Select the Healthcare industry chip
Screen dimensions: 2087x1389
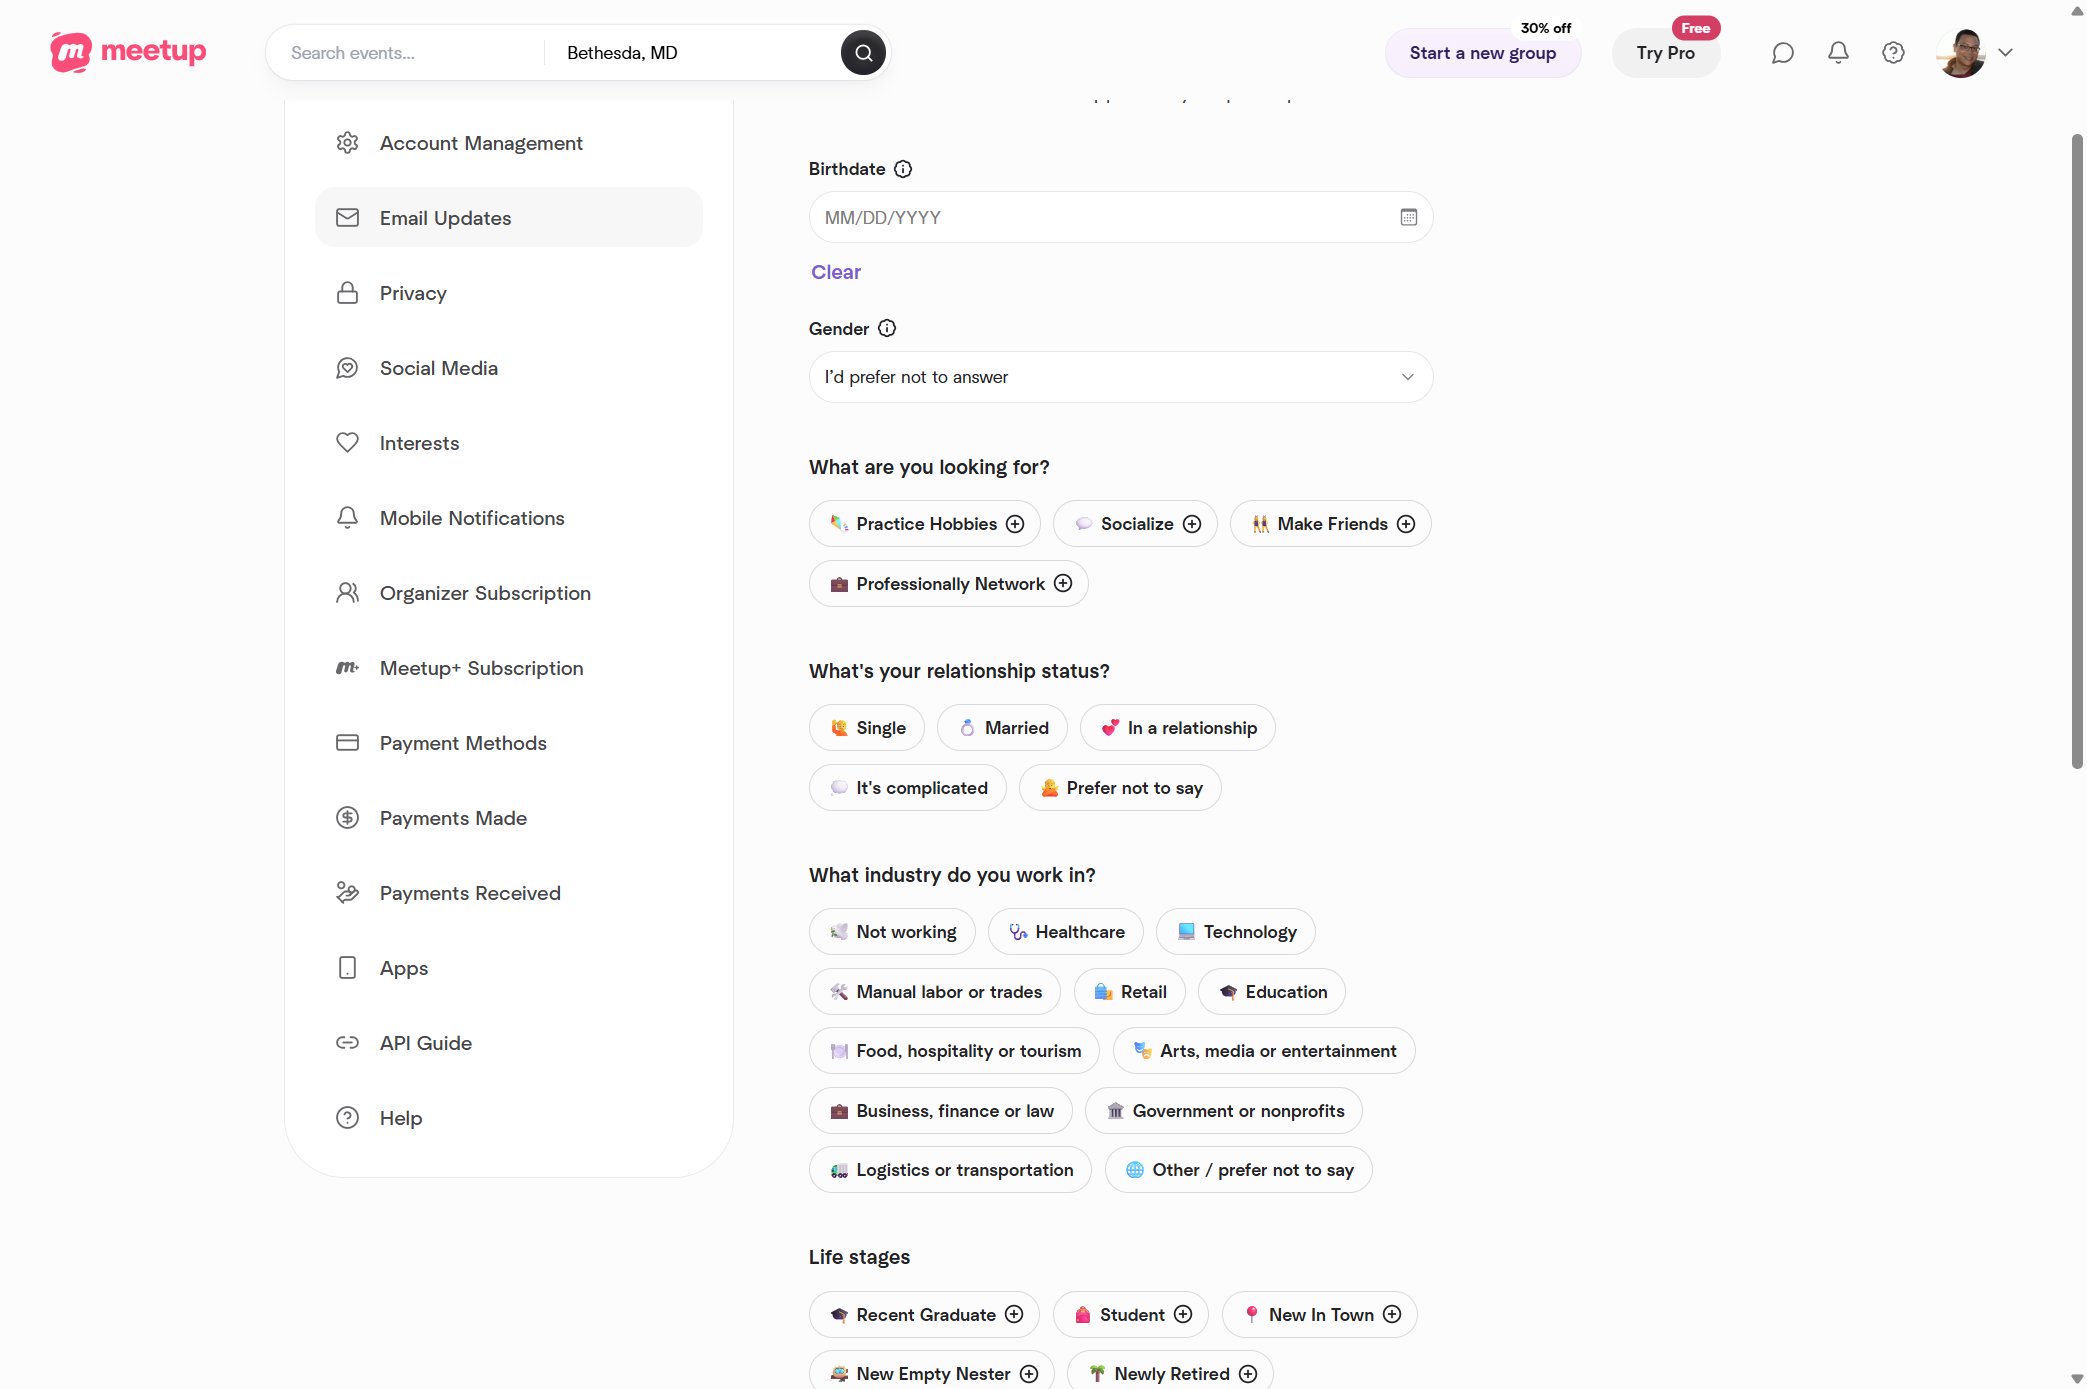tap(1066, 932)
